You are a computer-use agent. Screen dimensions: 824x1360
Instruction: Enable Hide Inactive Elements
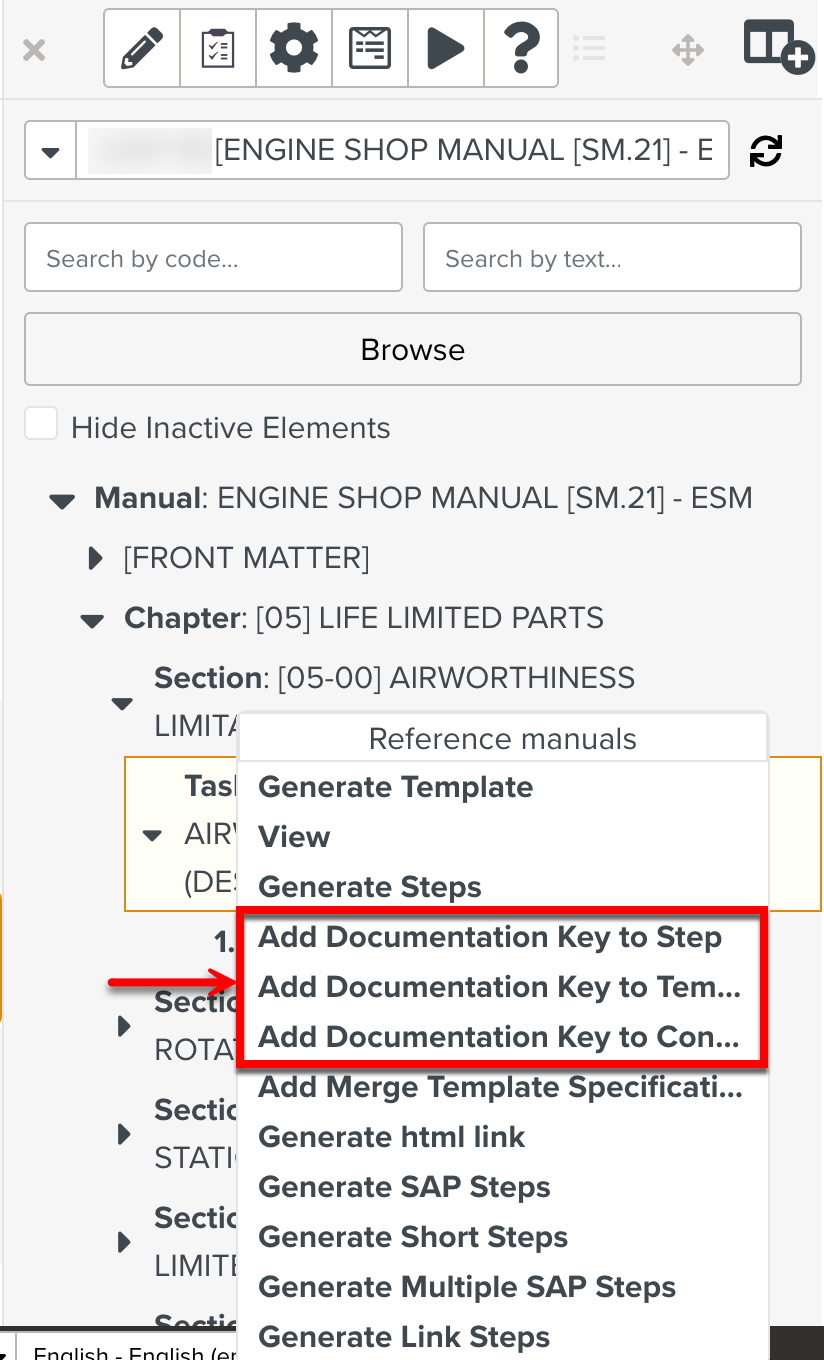coord(41,423)
